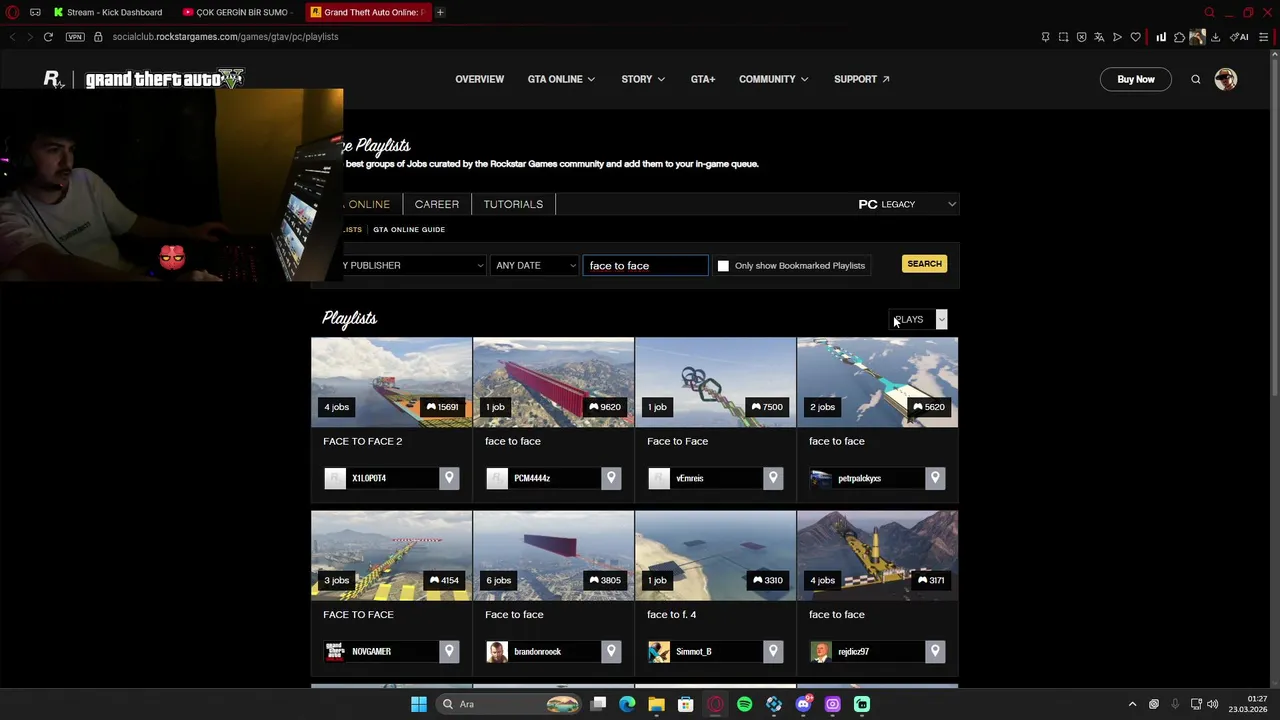Switch to the TUTORIALS tab
Viewport: 1280px width, 720px height.
tap(513, 204)
